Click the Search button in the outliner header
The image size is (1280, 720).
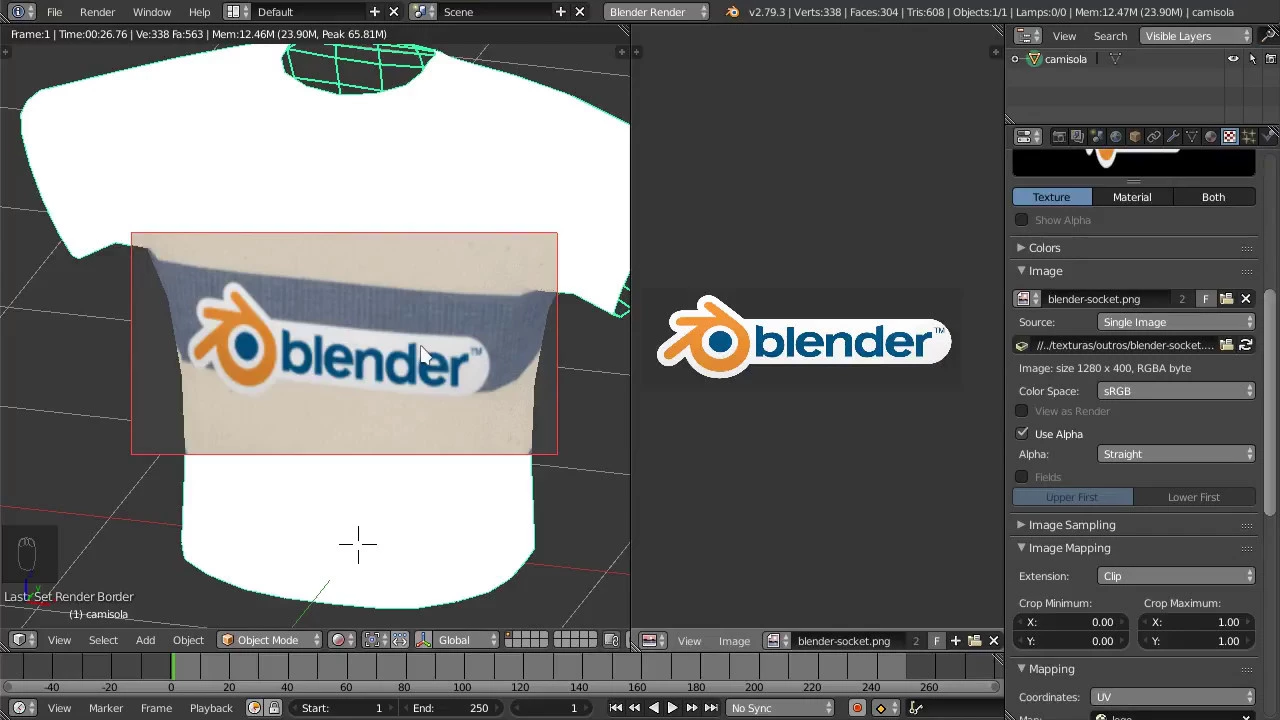[1110, 36]
